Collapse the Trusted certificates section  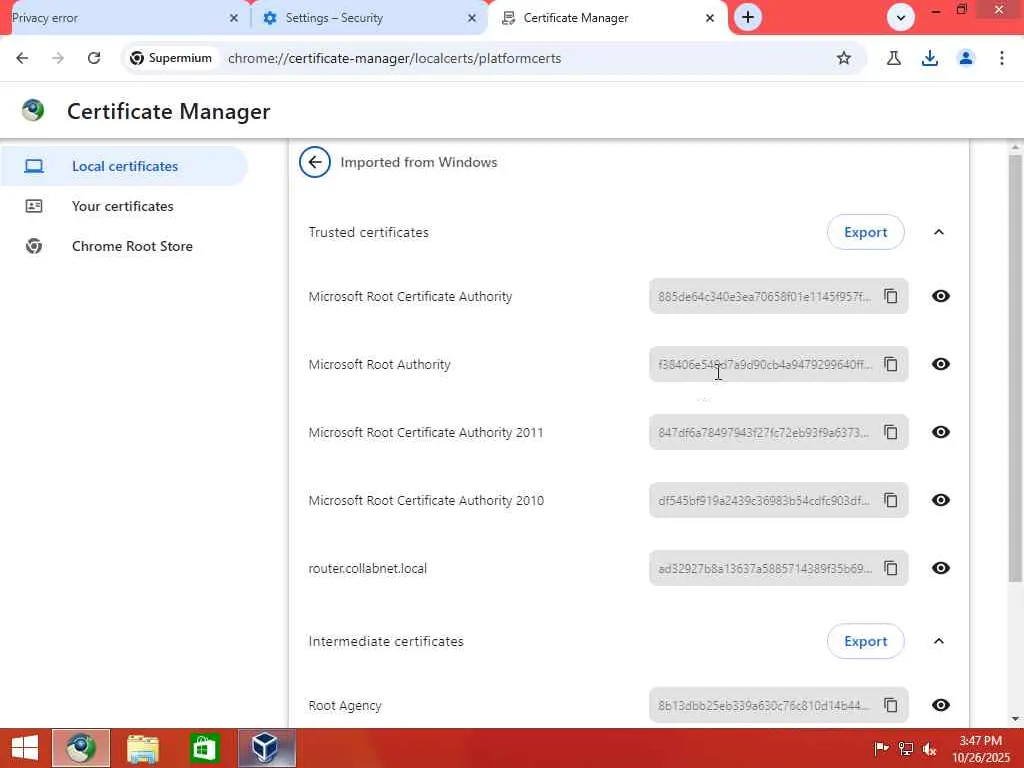[x=939, y=232]
